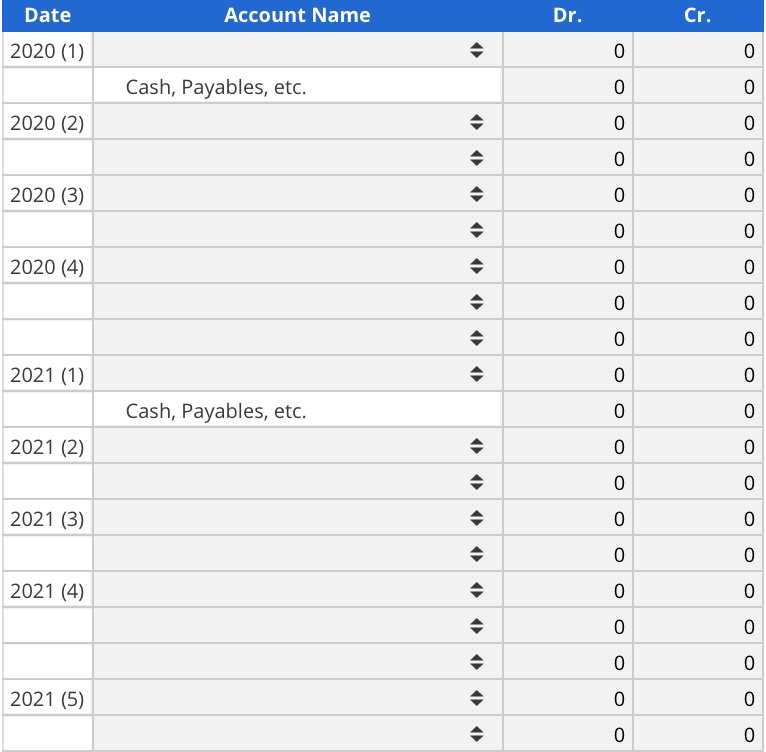
Task: Open the account dropdown for 2021 (5)
Action: [x=298, y=698]
